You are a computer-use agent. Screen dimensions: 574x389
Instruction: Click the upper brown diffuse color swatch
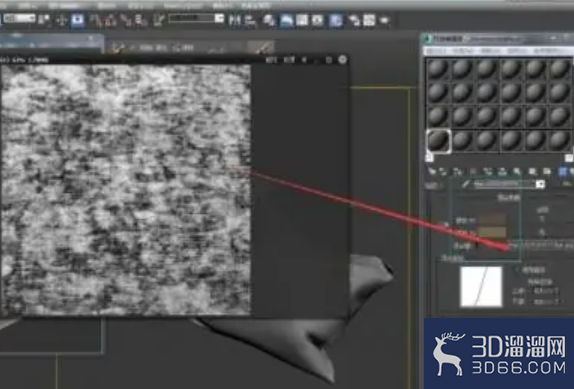pyautogui.click(x=492, y=220)
